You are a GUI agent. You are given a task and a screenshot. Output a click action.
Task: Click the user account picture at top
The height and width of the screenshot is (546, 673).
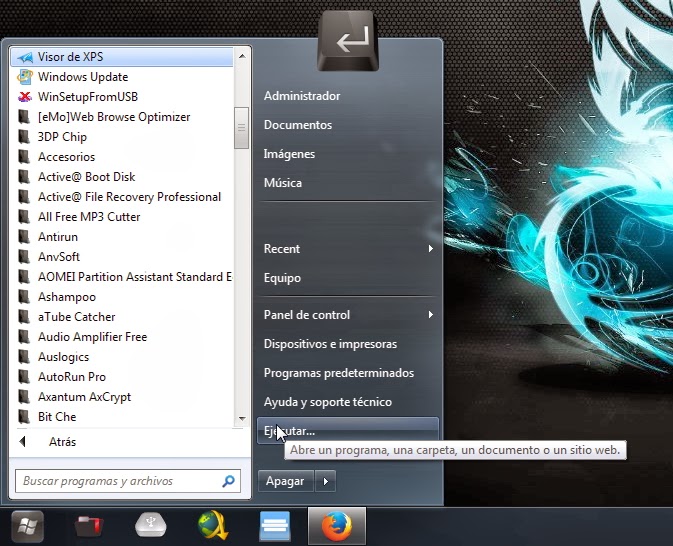point(348,41)
